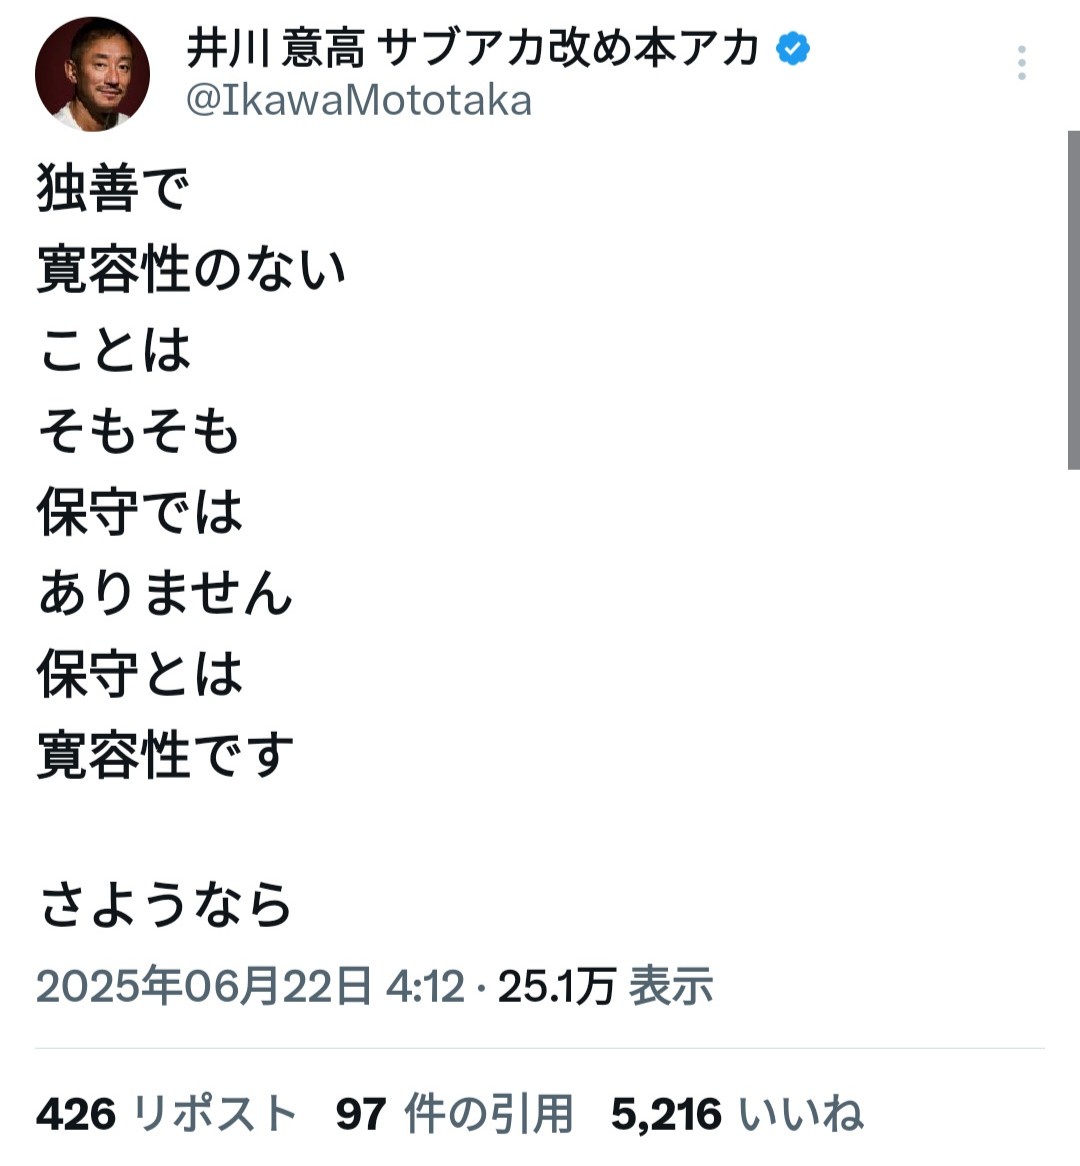1080x1166 pixels.
Task: Click the line ことは
Action: click(114, 350)
